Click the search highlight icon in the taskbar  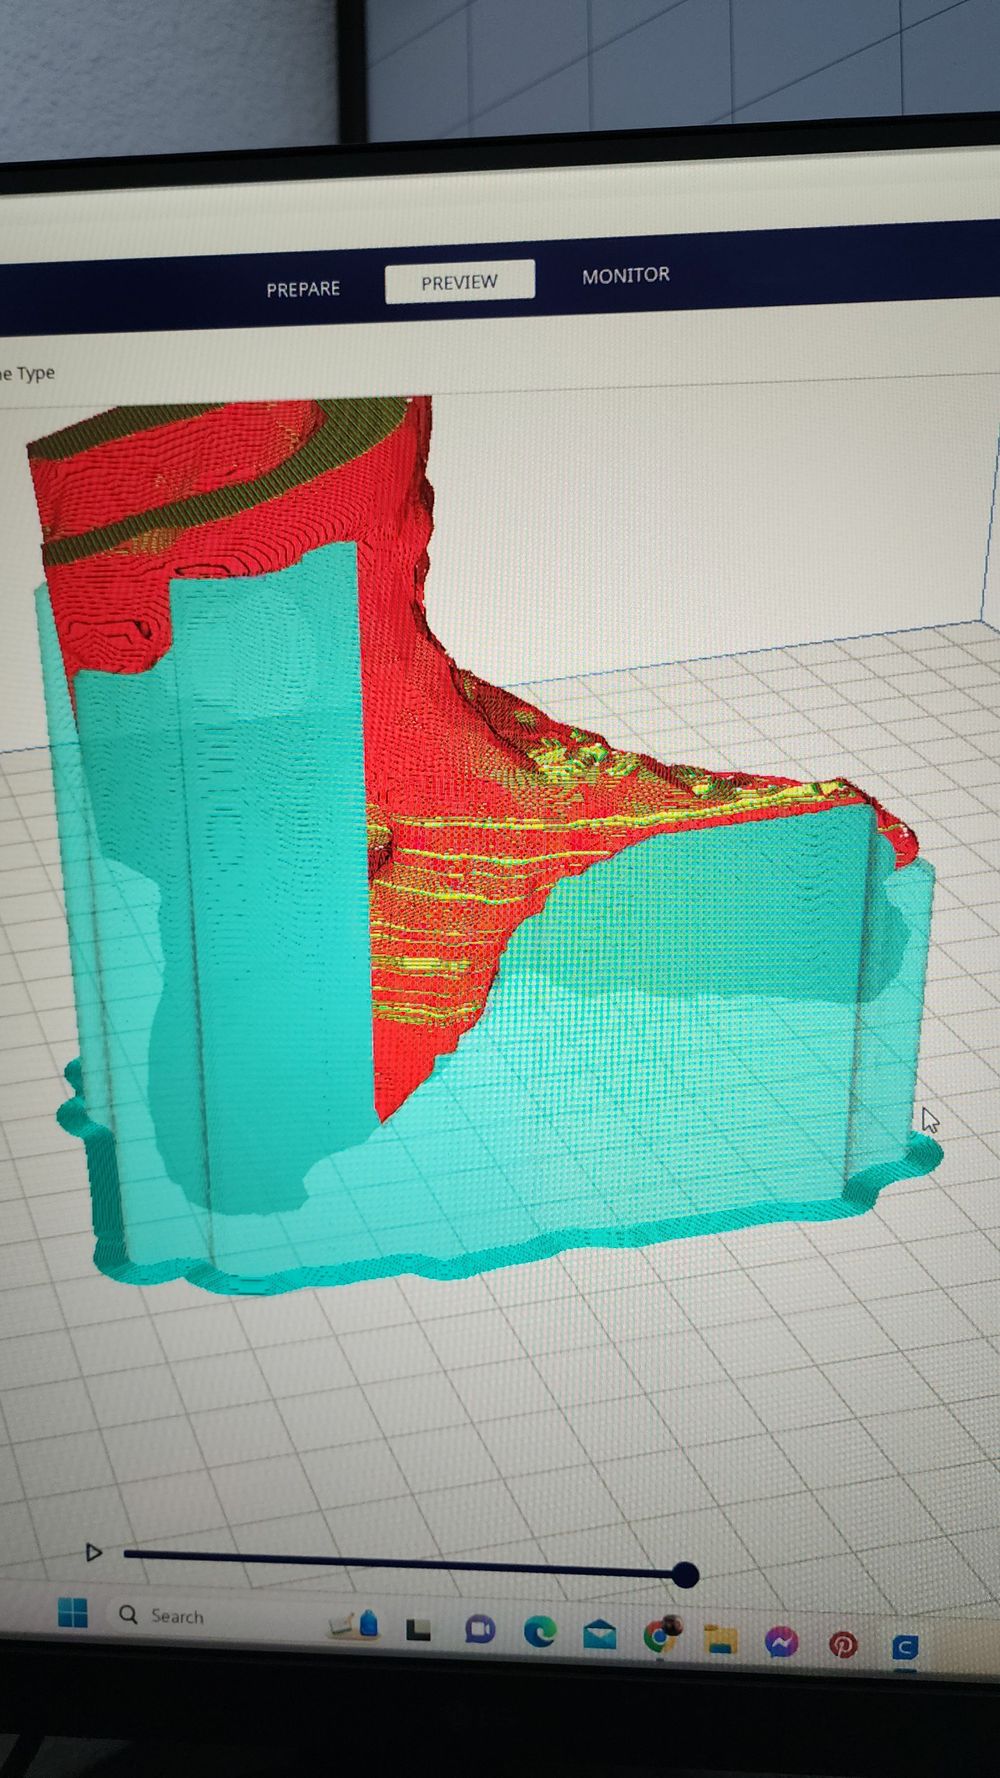[x=355, y=1624]
